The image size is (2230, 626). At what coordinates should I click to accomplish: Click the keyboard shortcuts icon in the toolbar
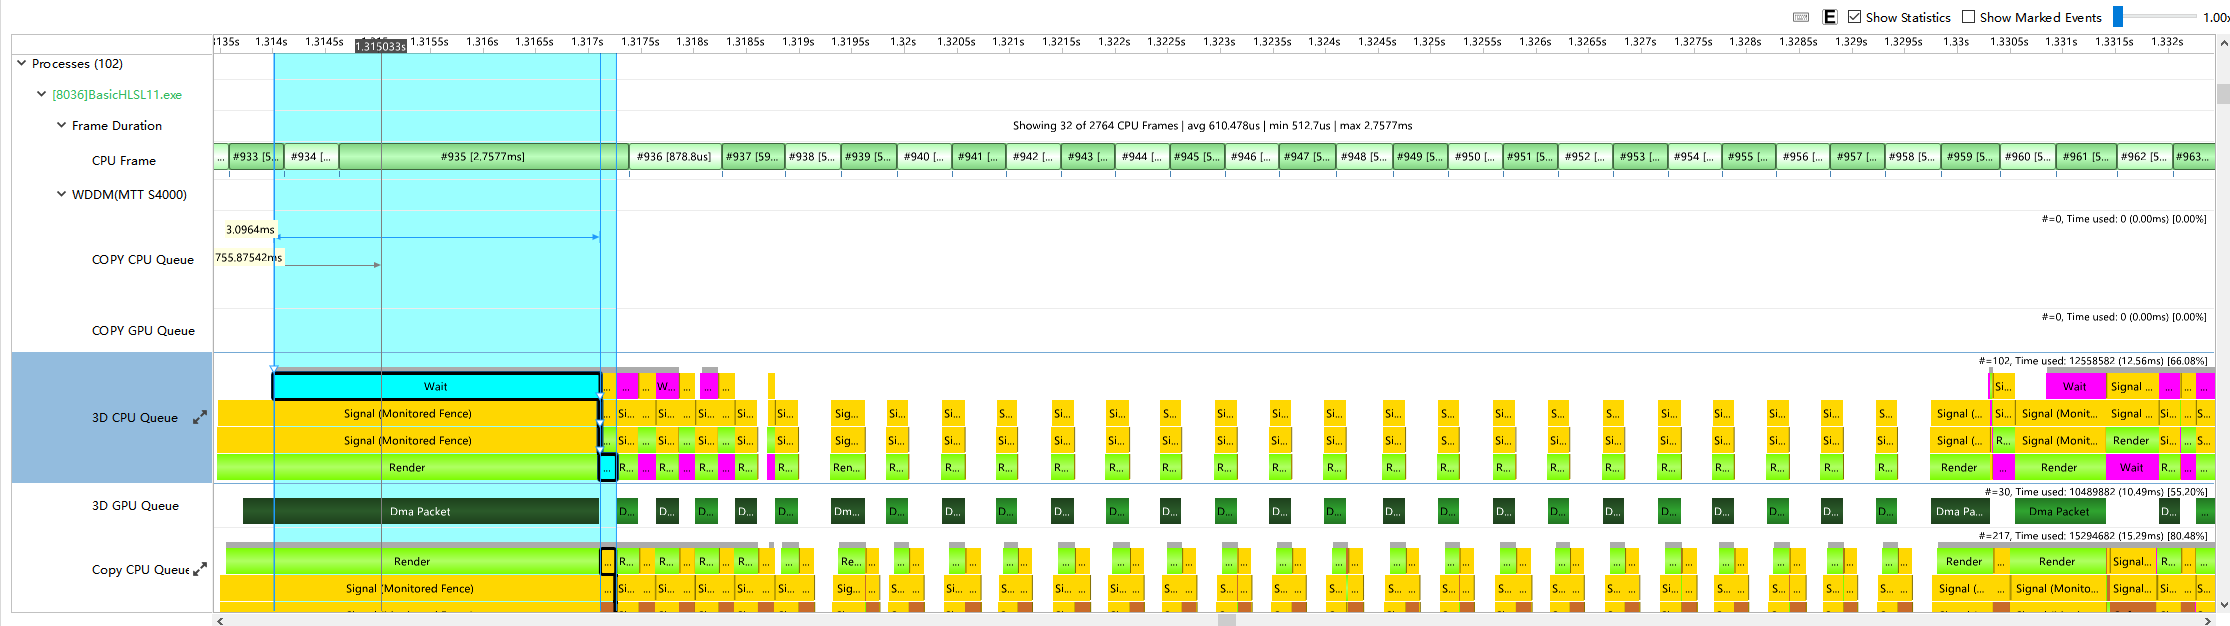click(1801, 17)
